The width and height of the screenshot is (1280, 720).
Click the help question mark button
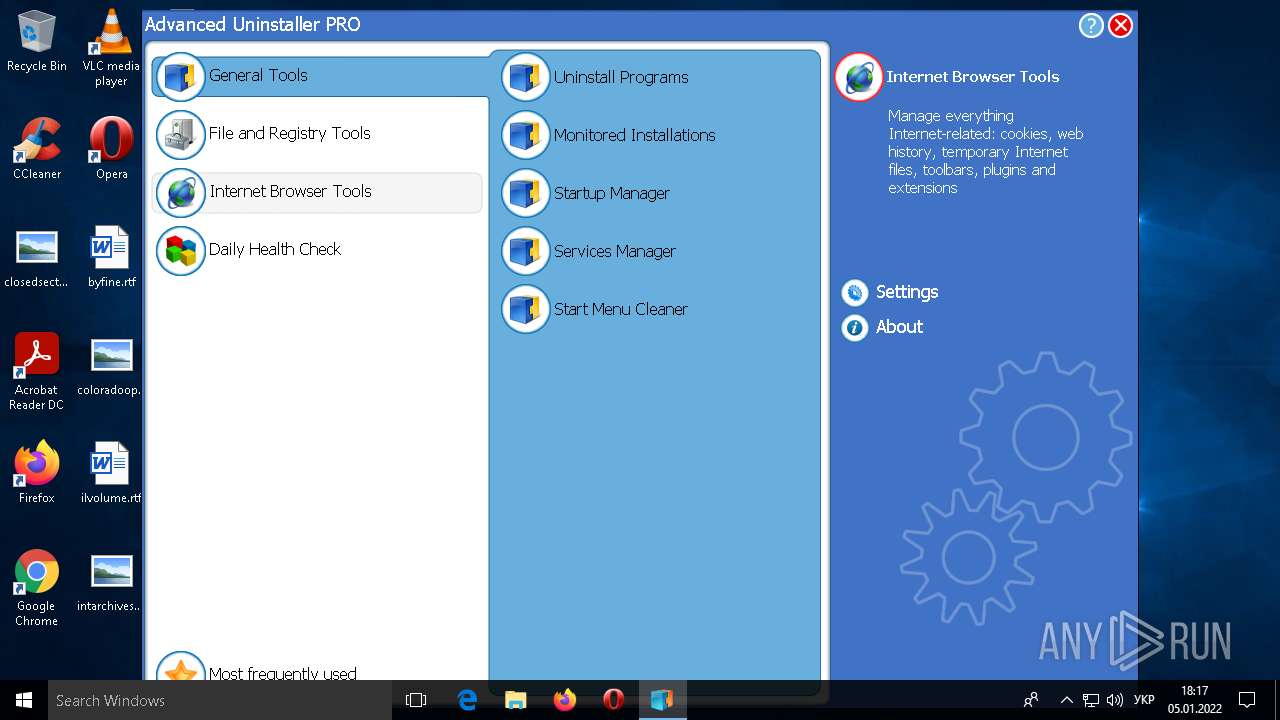pyautogui.click(x=1091, y=26)
